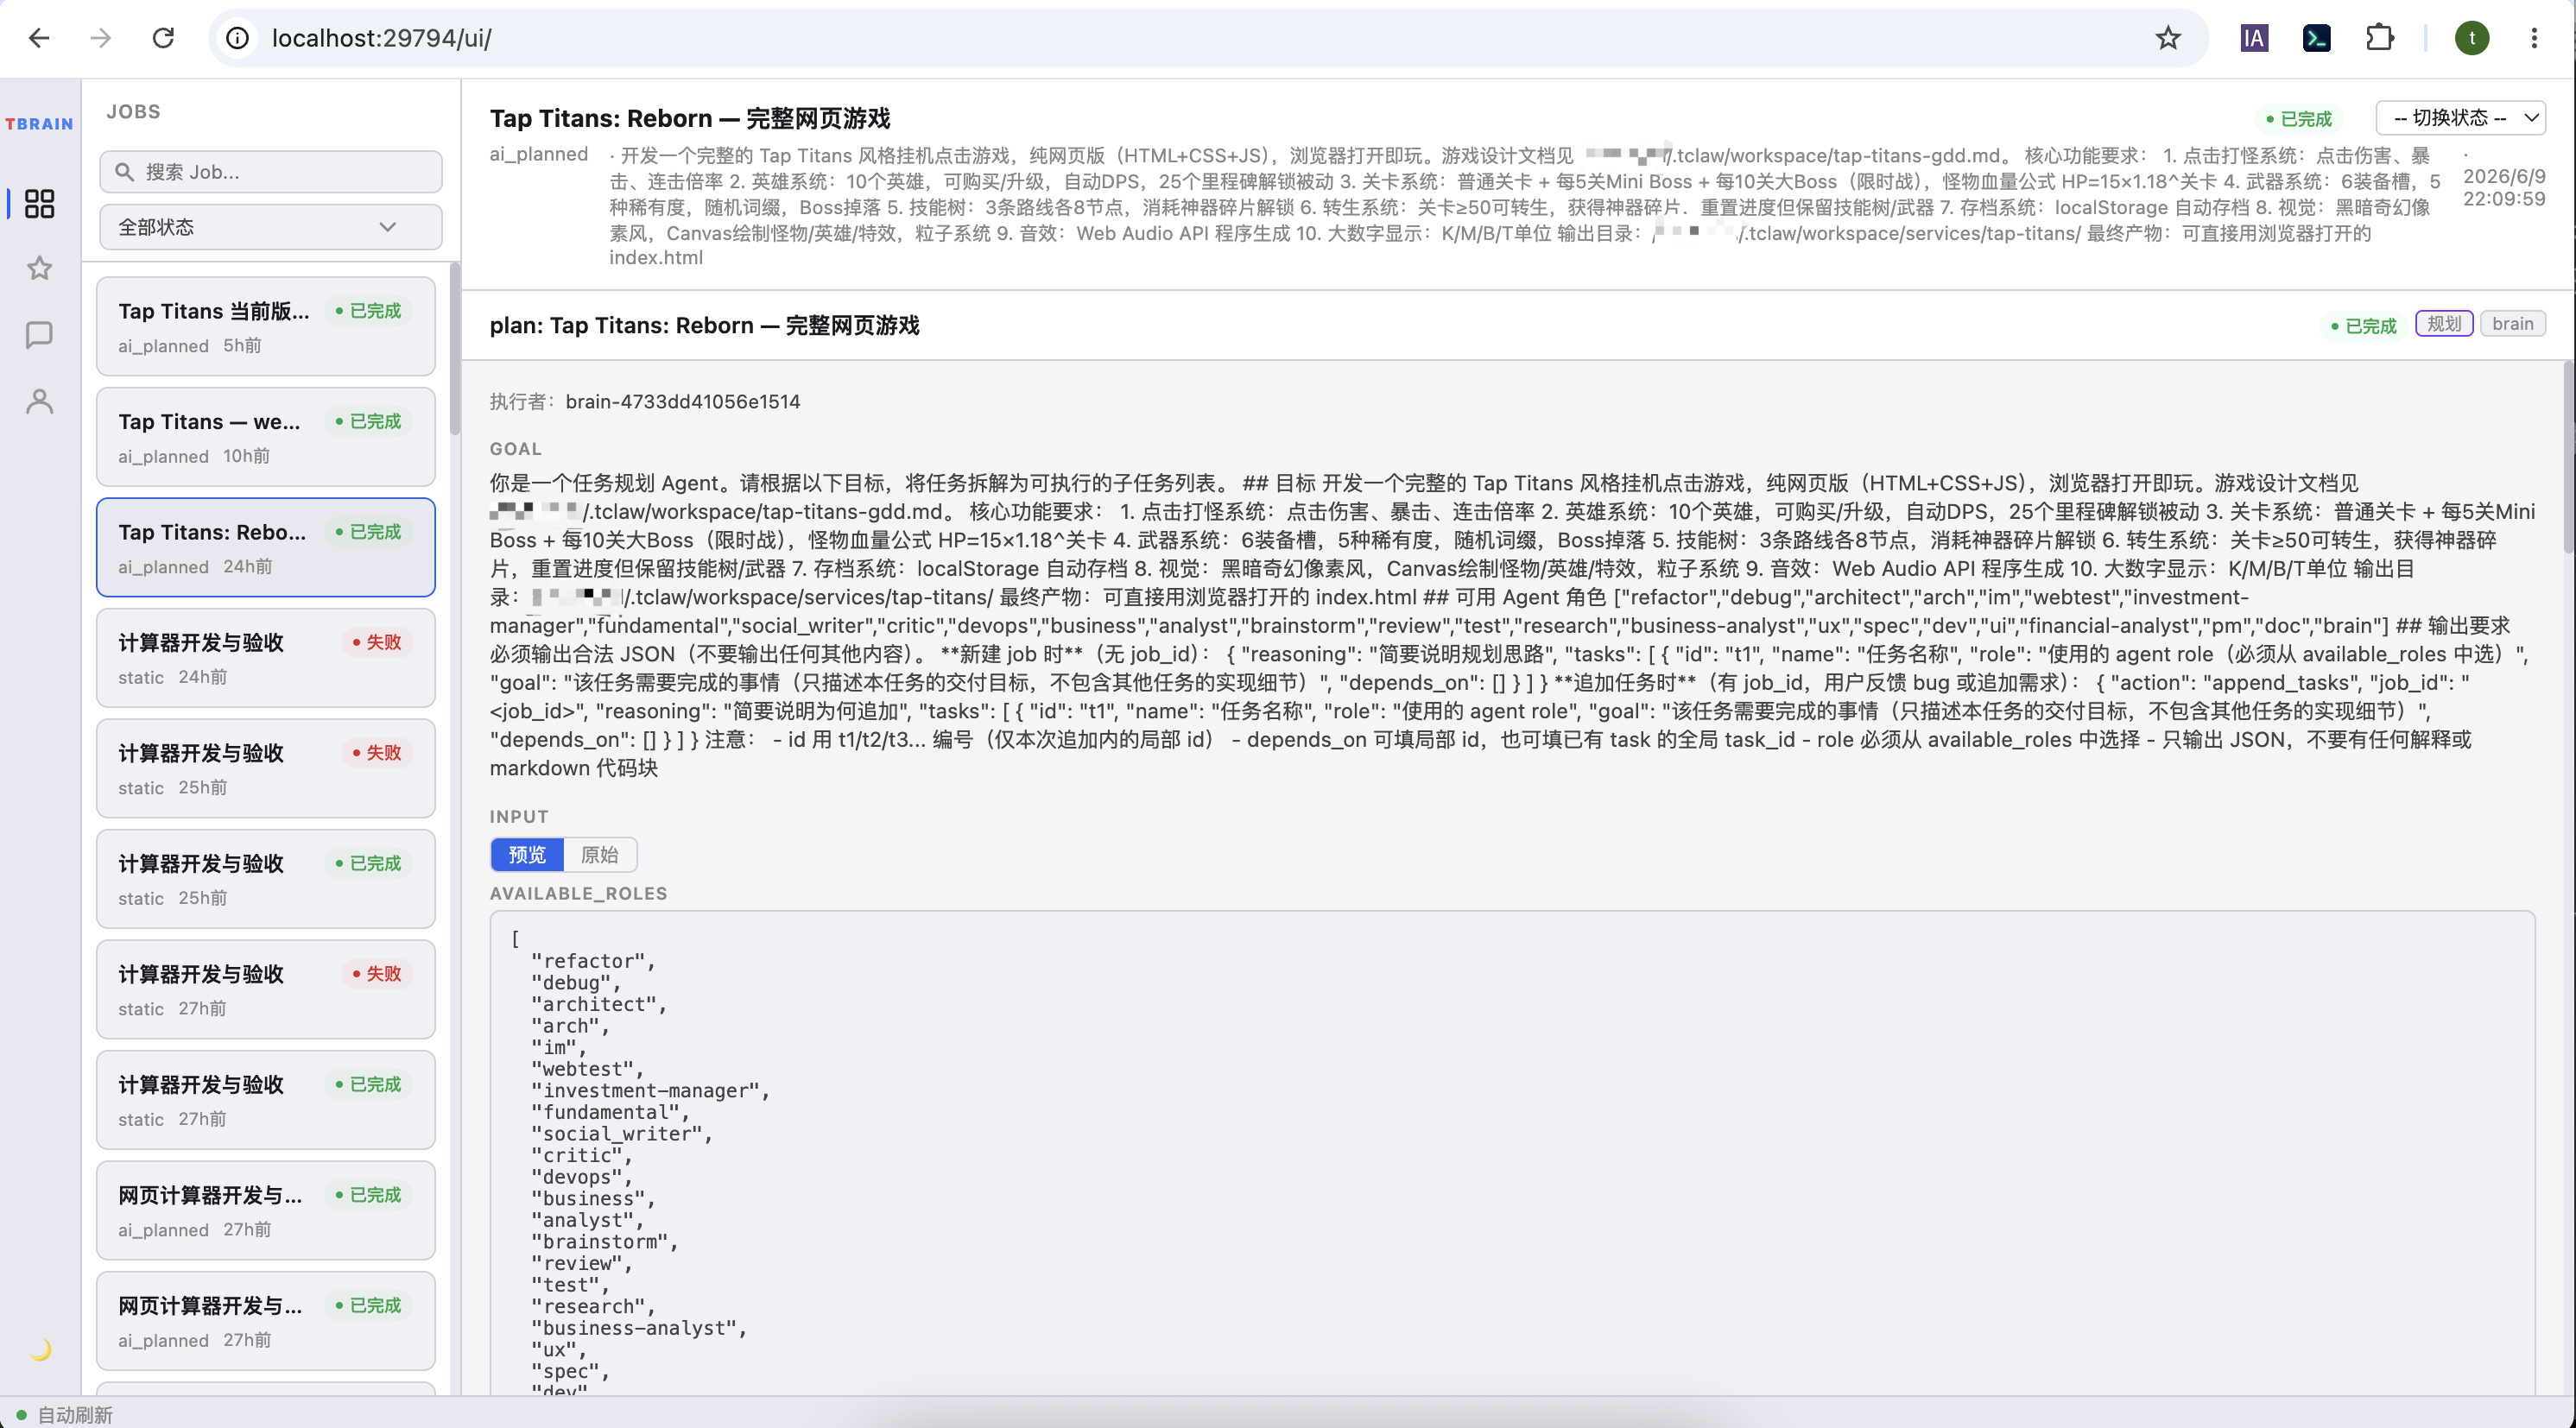Click the main content scrollbar
Screen dimensions: 2576x1428
[2569, 457]
